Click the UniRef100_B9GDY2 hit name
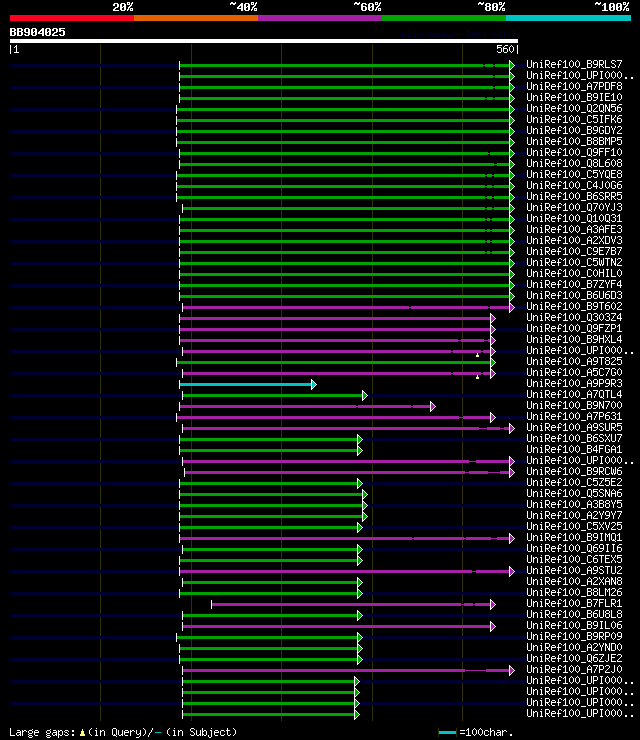This screenshot has width=640, height=740. tap(574, 130)
